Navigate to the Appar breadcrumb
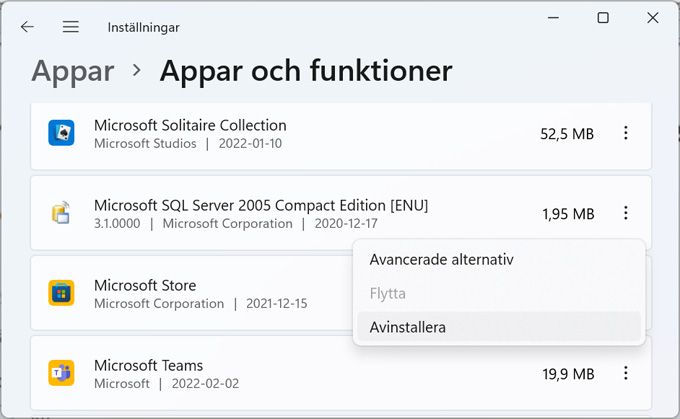Image resolution: width=680 pixels, height=419 pixels. (73, 72)
